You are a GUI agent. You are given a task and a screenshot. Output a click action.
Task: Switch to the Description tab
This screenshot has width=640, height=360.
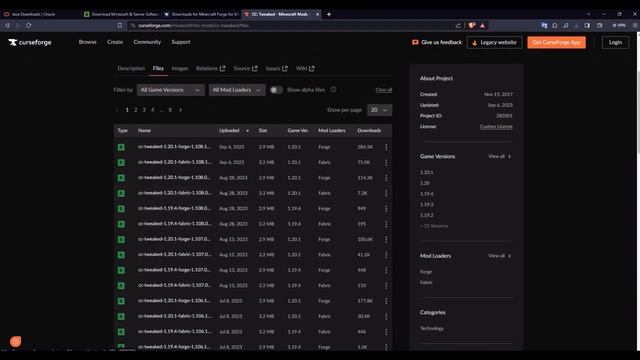point(131,69)
